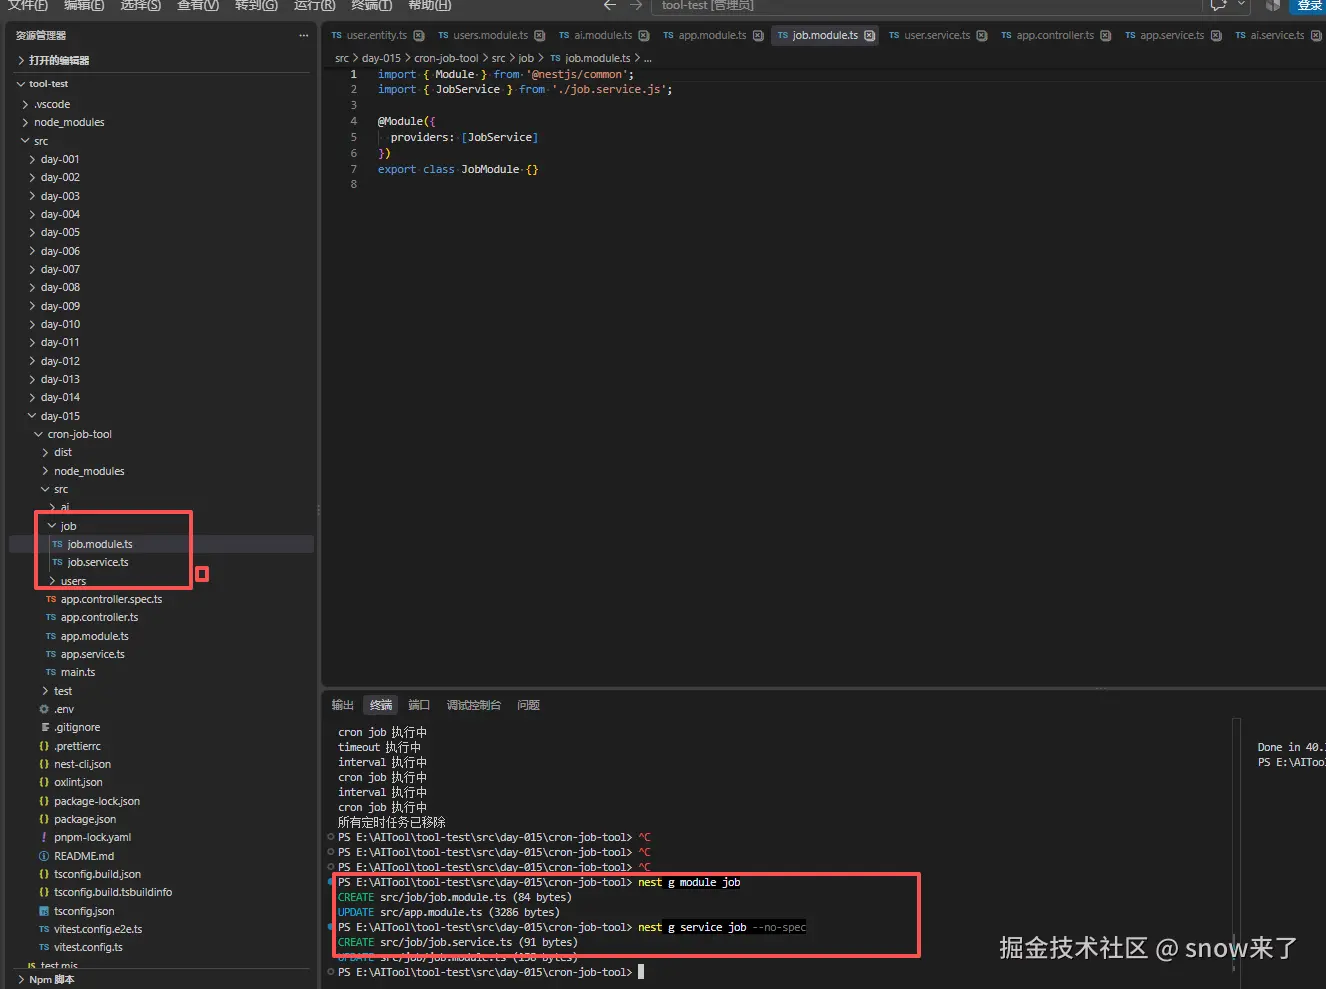Click the icon next to tsconfig.json

coord(44,912)
